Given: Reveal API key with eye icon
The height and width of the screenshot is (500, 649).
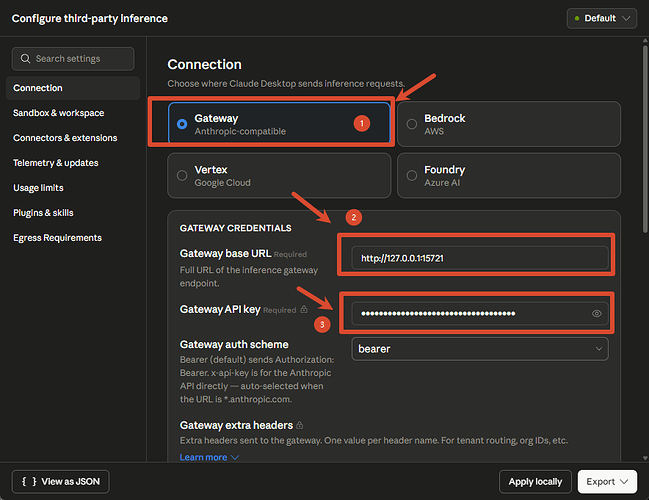Looking at the screenshot, I should [596, 313].
